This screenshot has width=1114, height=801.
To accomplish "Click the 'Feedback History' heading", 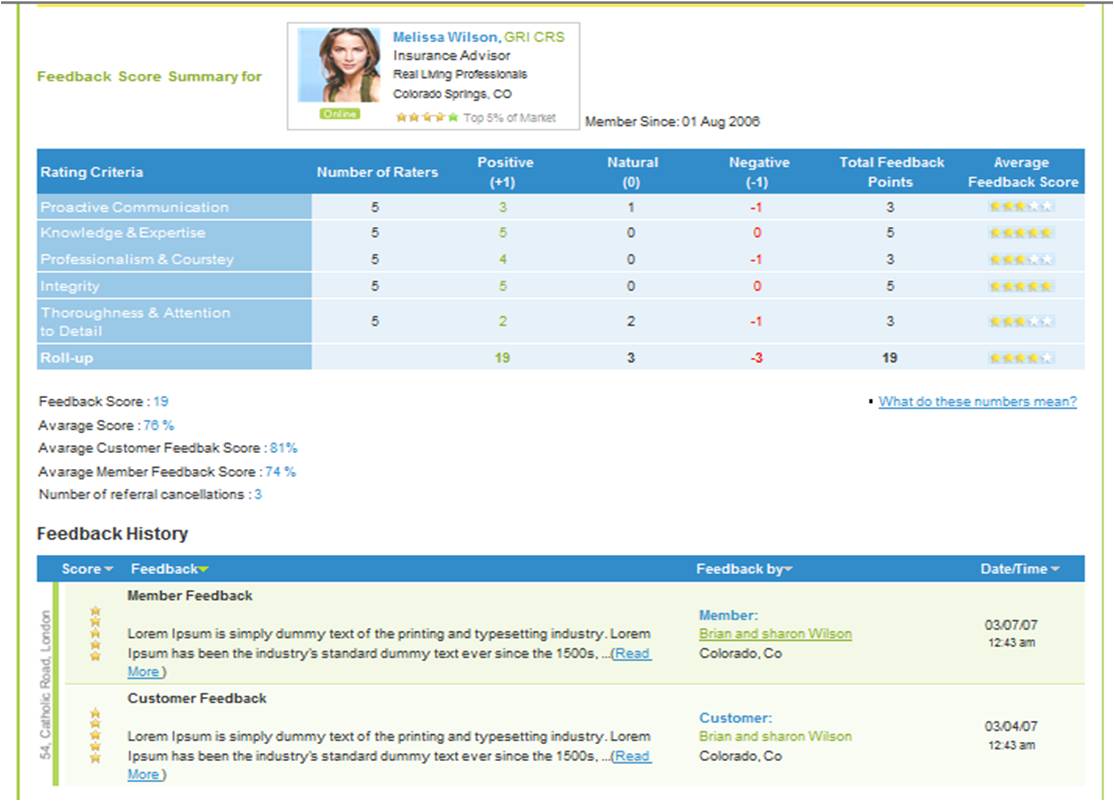I will 112,534.
